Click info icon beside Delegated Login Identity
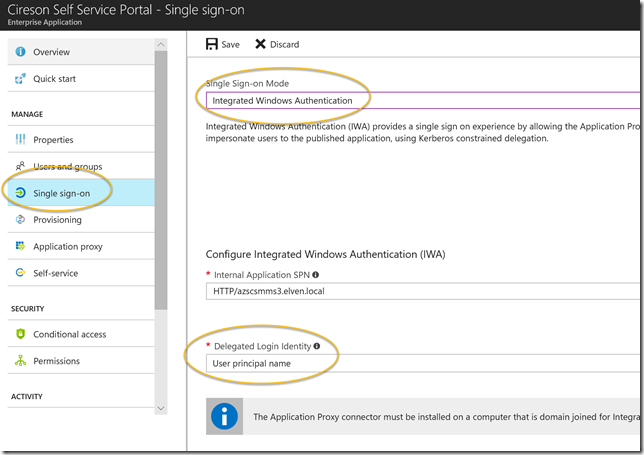The image size is (644, 455). 317,346
